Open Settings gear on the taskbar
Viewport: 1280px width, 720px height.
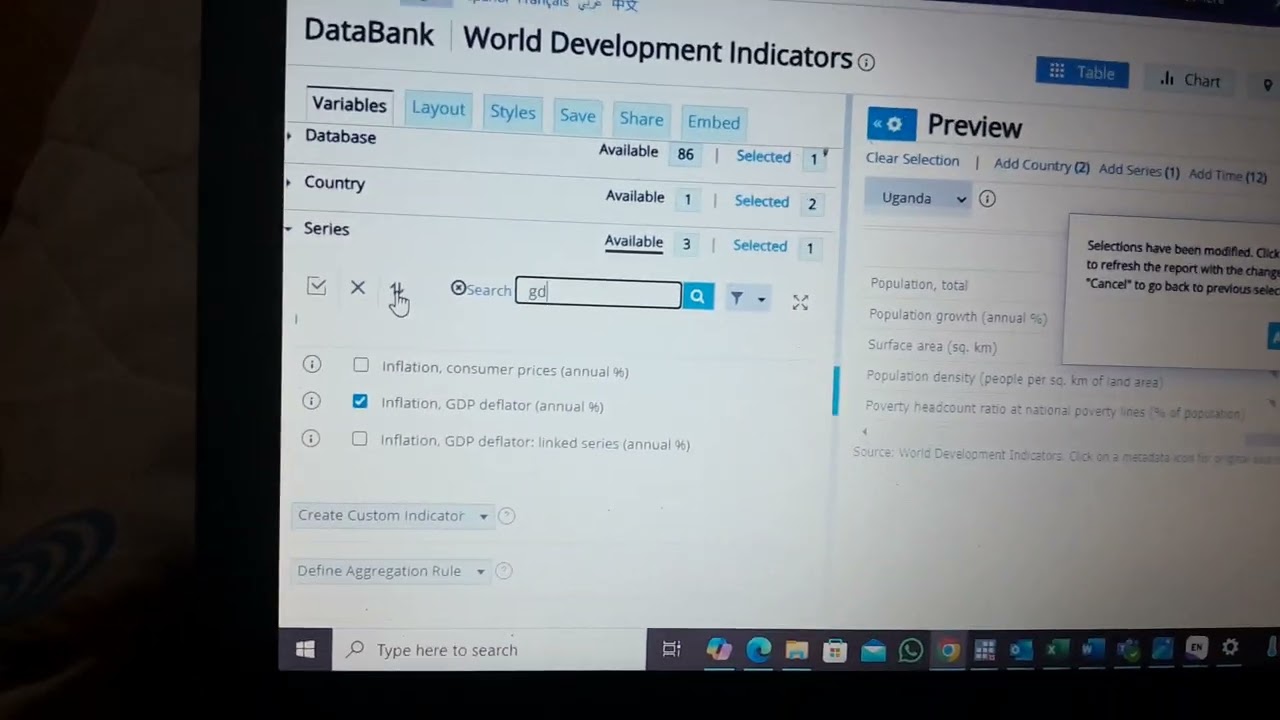pyautogui.click(x=1230, y=648)
